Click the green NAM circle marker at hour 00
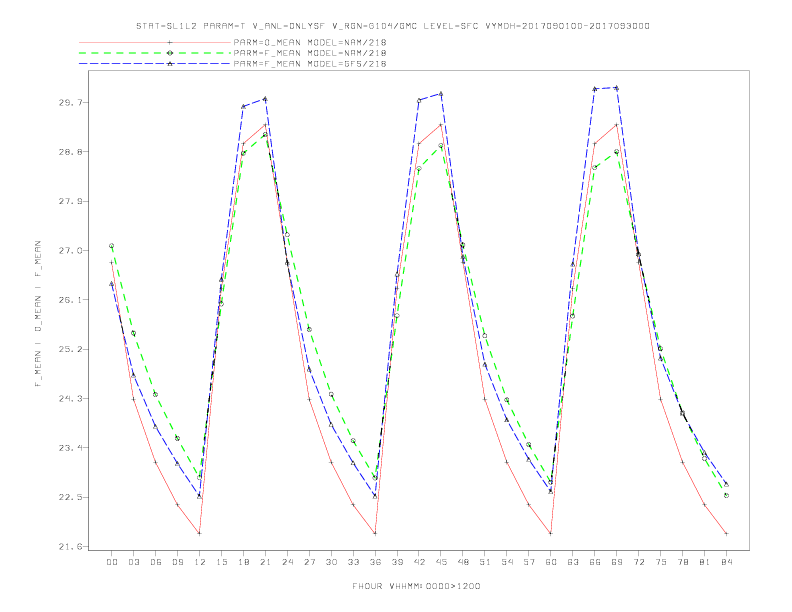The width and height of the screenshot is (792, 612). click(x=112, y=246)
